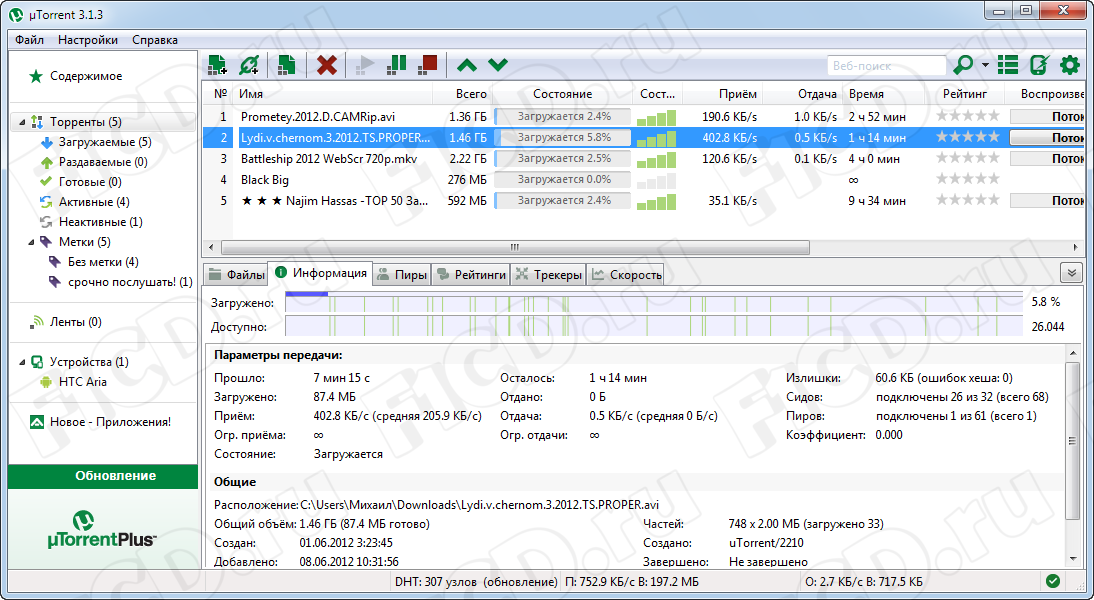Screen dimensions: 1094x600
Task: Switch to the Трекеры tab
Action: (x=548, y=275)
